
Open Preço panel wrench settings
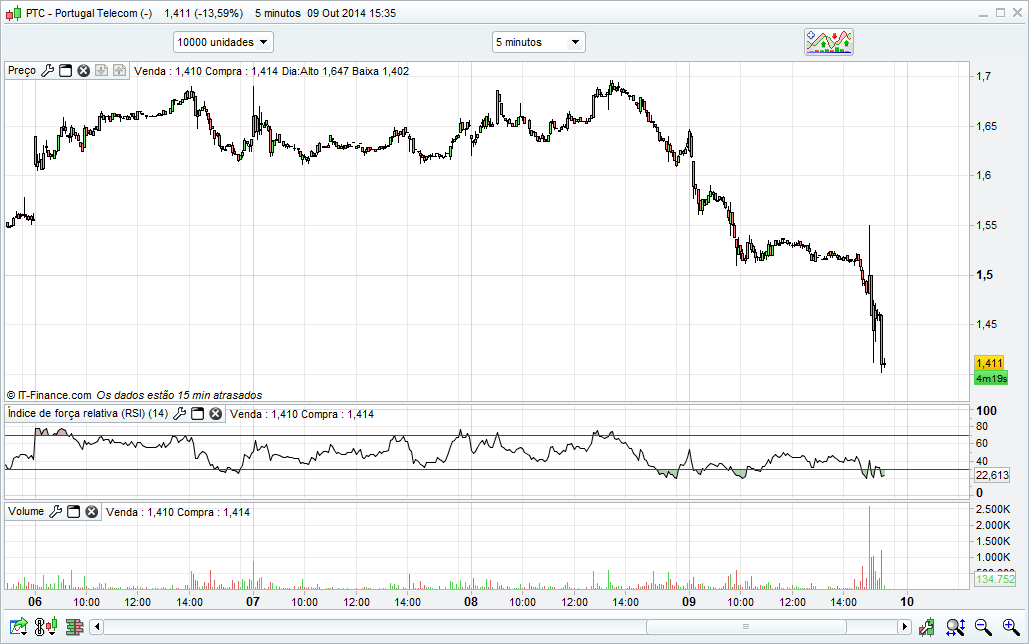tap(47, 71)
